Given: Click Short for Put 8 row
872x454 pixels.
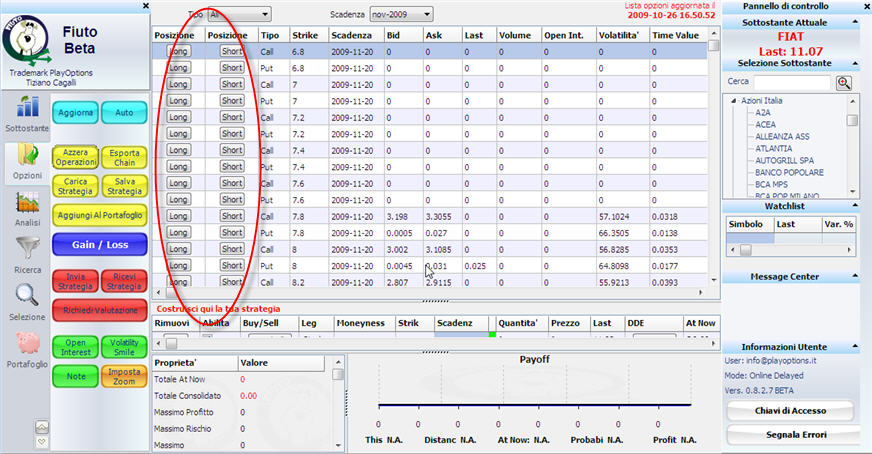Looking at the screenshot, I should click(x=232, y=266).
